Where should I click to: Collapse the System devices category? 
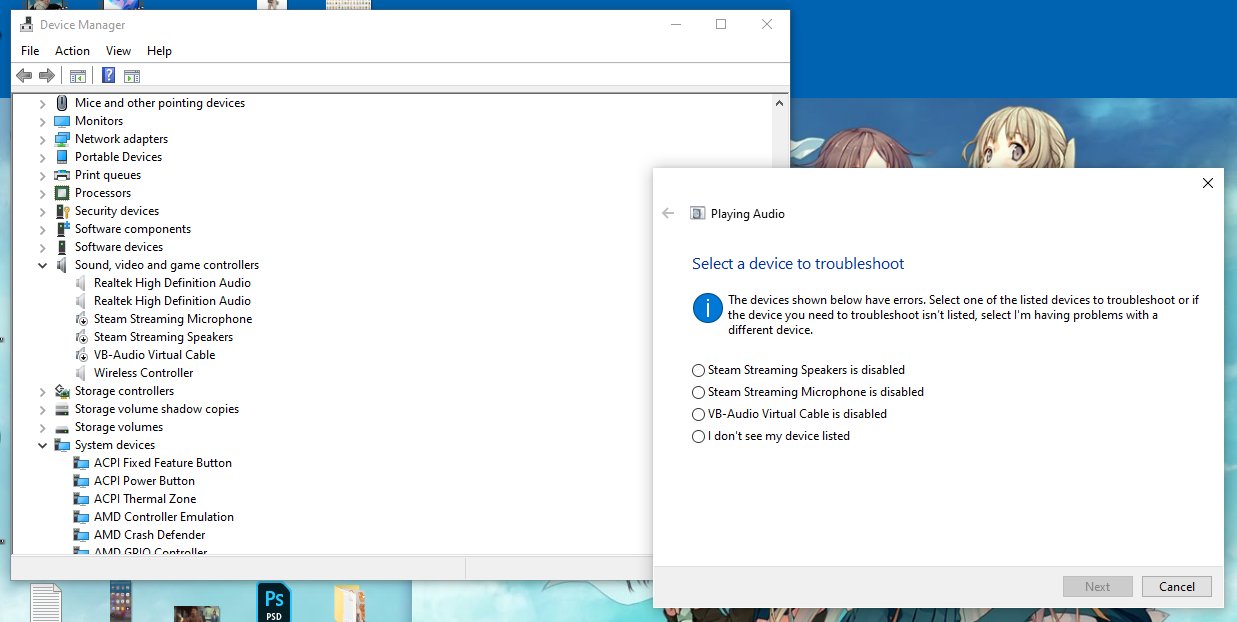(42, 445)
